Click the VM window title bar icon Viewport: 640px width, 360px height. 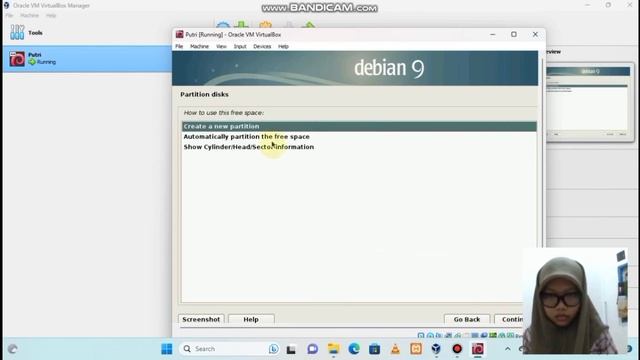179,35
